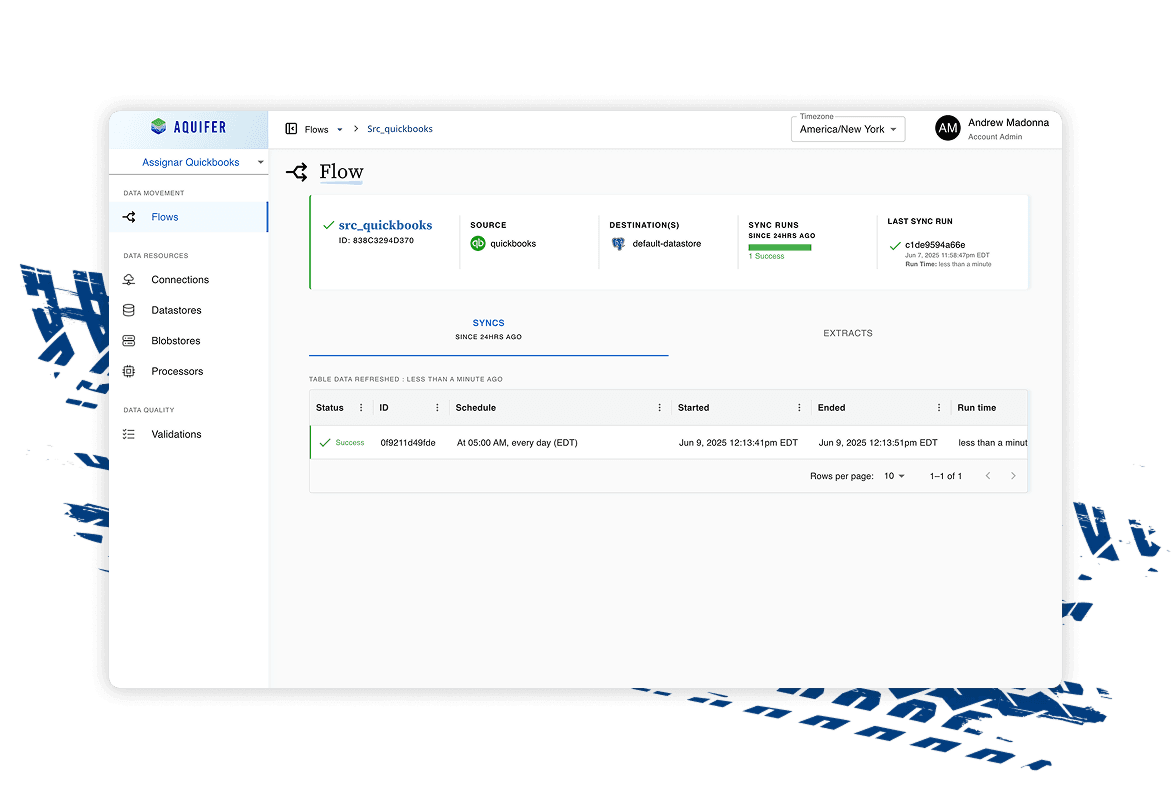Click the Flows breadcrumb link
The image size is (1171, 806).
[317, 129]
